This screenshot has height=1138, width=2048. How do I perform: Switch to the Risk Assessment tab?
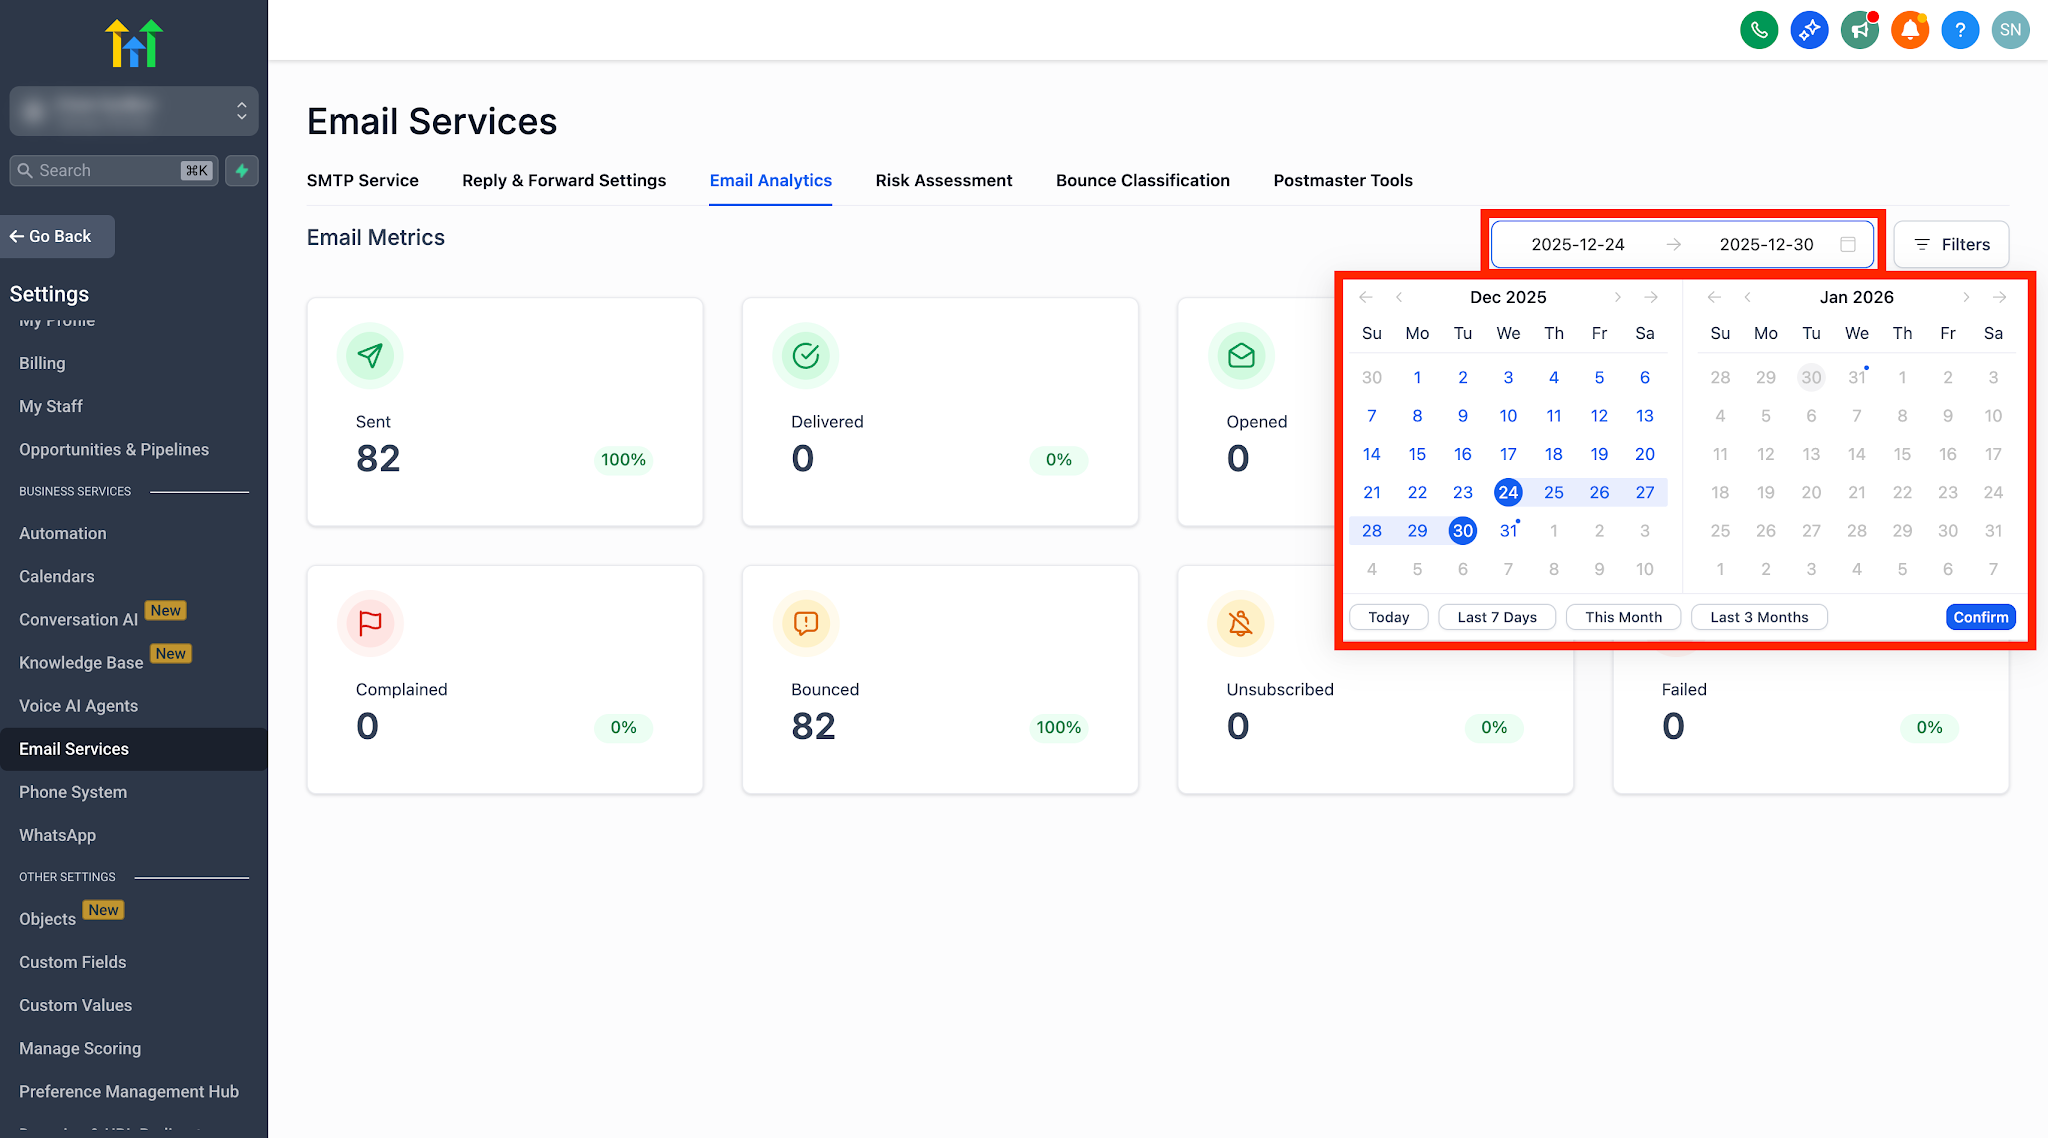943,180
